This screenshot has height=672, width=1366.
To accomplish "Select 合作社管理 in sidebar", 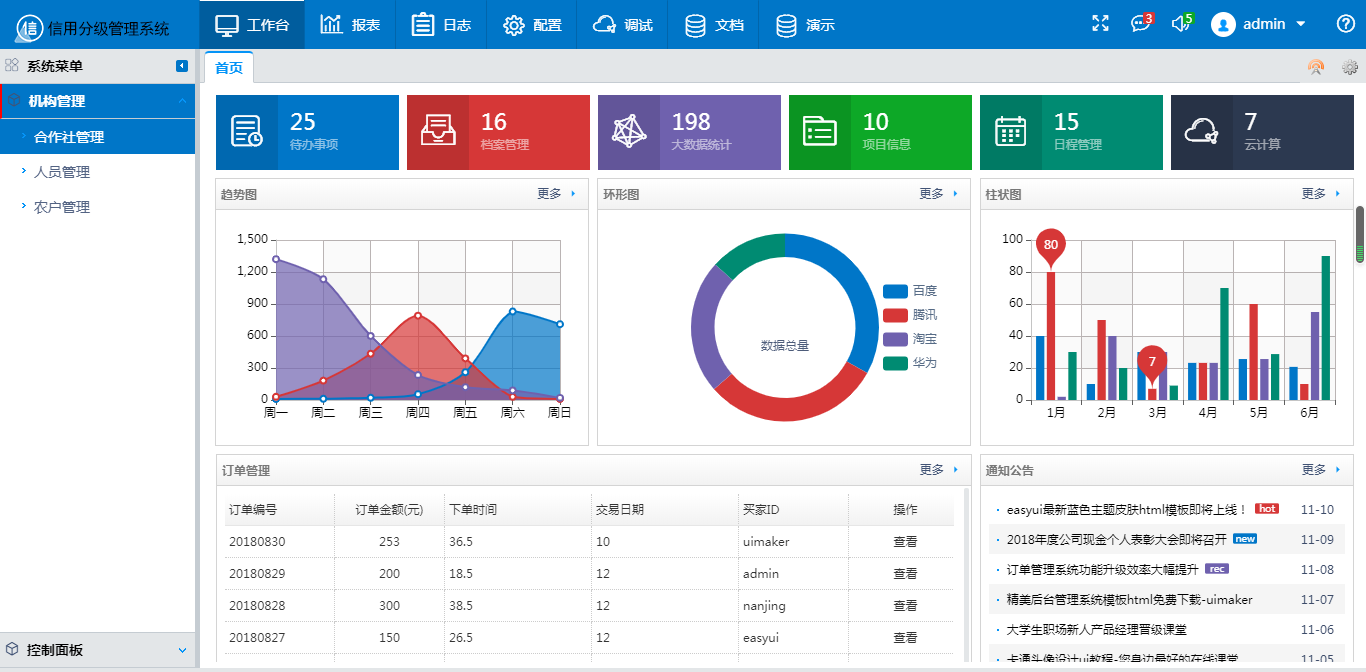I will coord(98,137).
